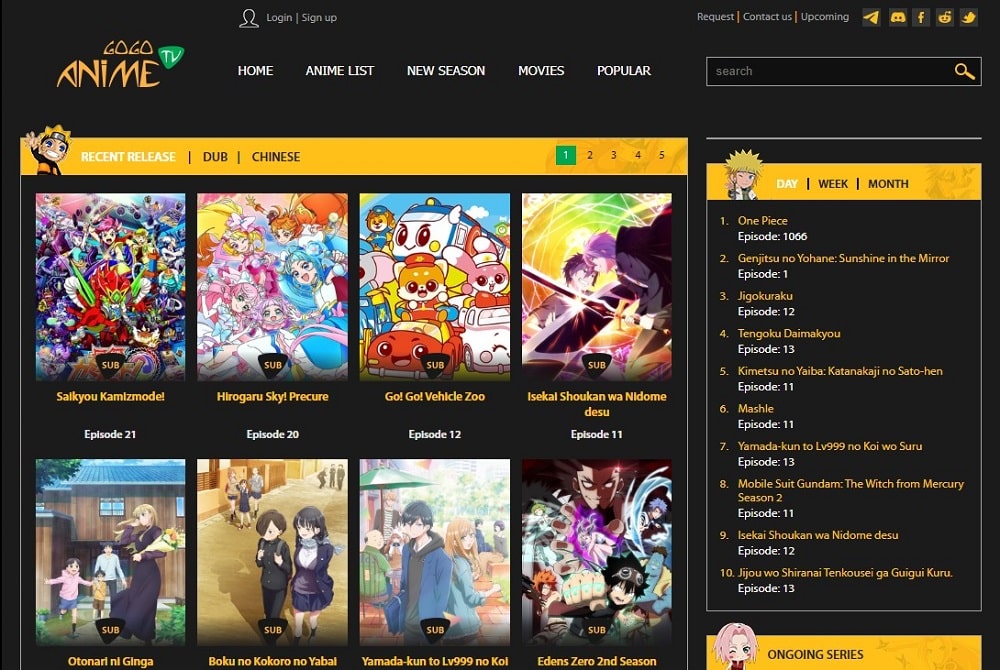This screenshot has width=1000, height=670.
Task: Select the DAY ranking tab
Action: pyautogui.click(x=787, y=184)
